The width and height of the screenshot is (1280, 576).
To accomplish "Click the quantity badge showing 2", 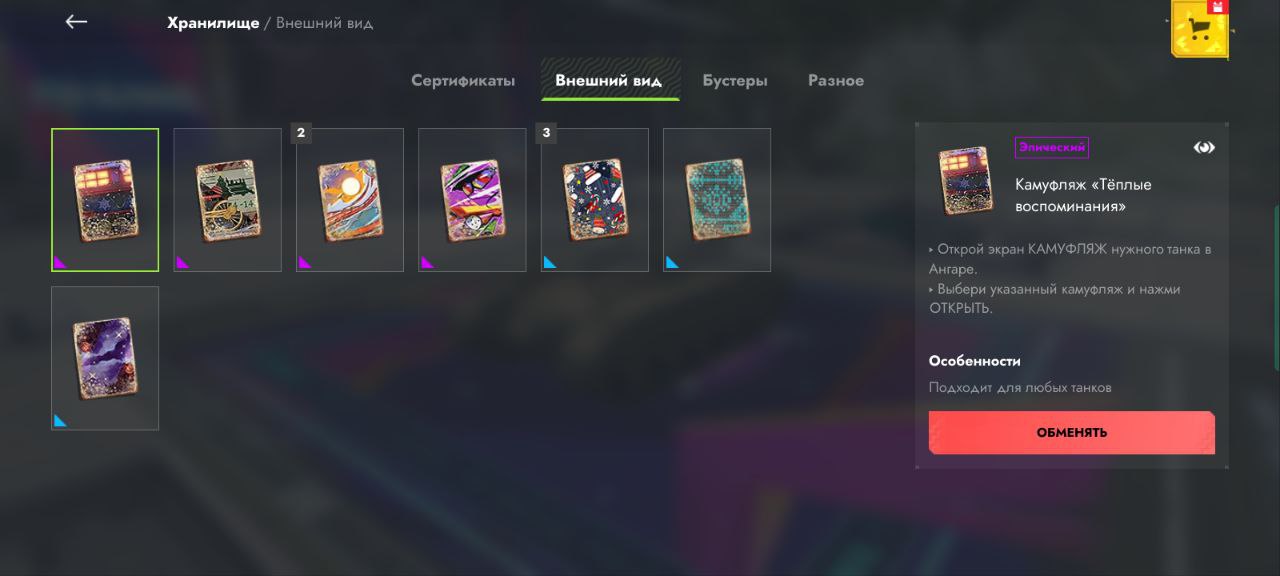I will (301, 132).
